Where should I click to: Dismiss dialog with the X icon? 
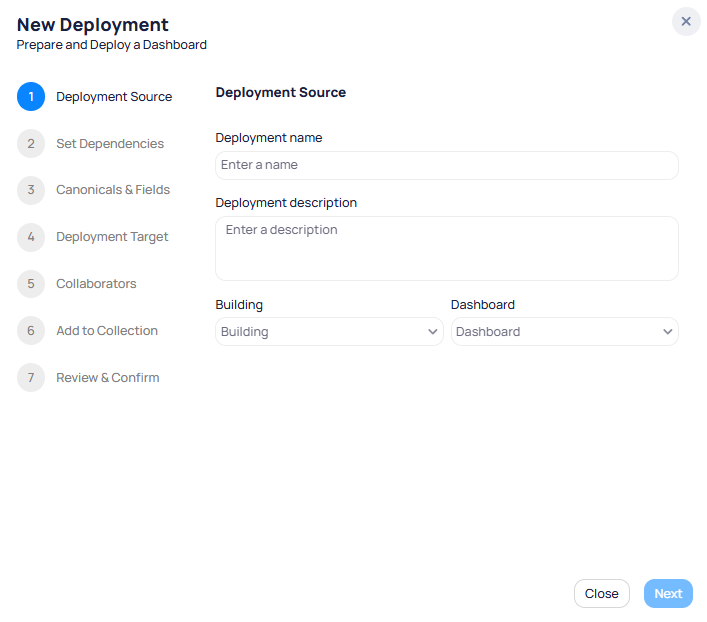(686, 21)
